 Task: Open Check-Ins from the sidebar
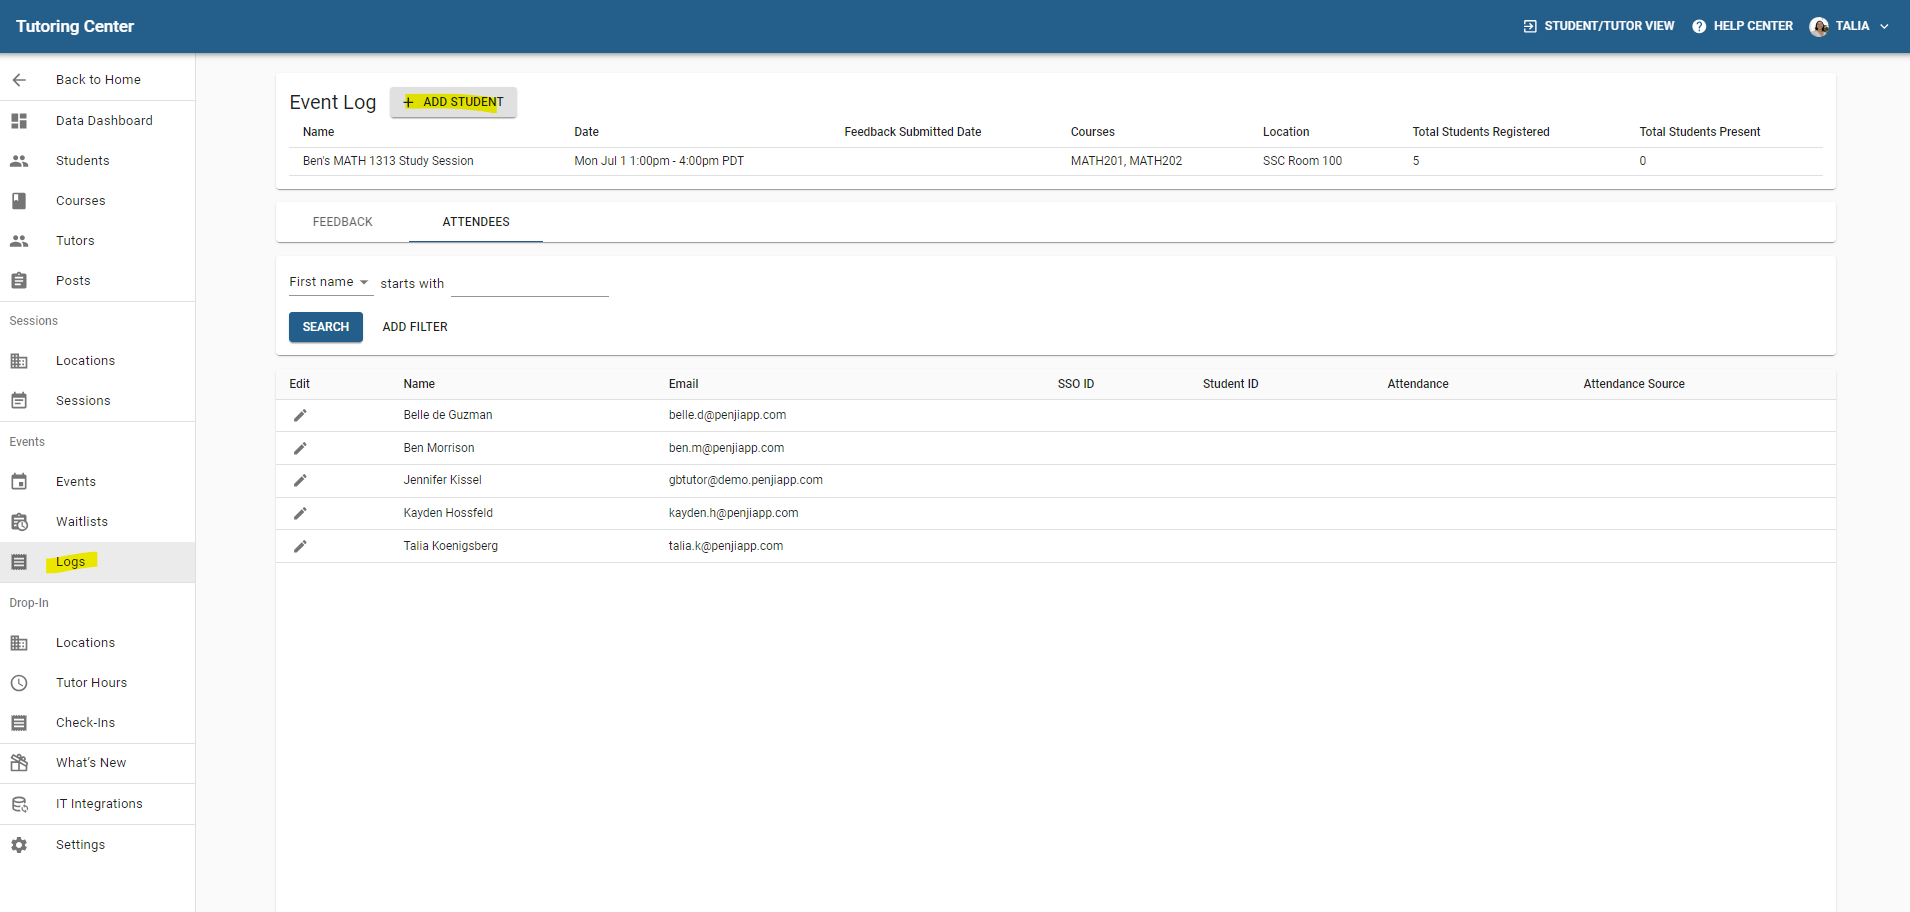pos(85,723)
